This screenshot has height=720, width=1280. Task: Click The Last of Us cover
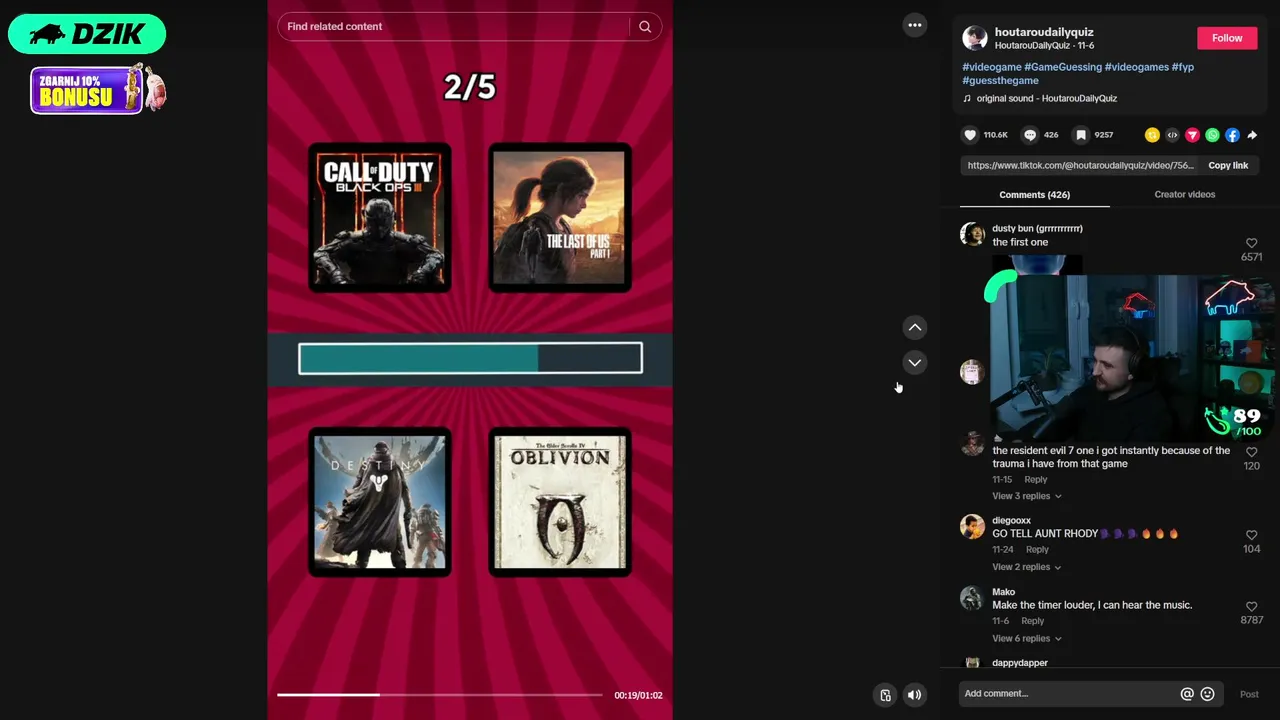tap(559, 218)
